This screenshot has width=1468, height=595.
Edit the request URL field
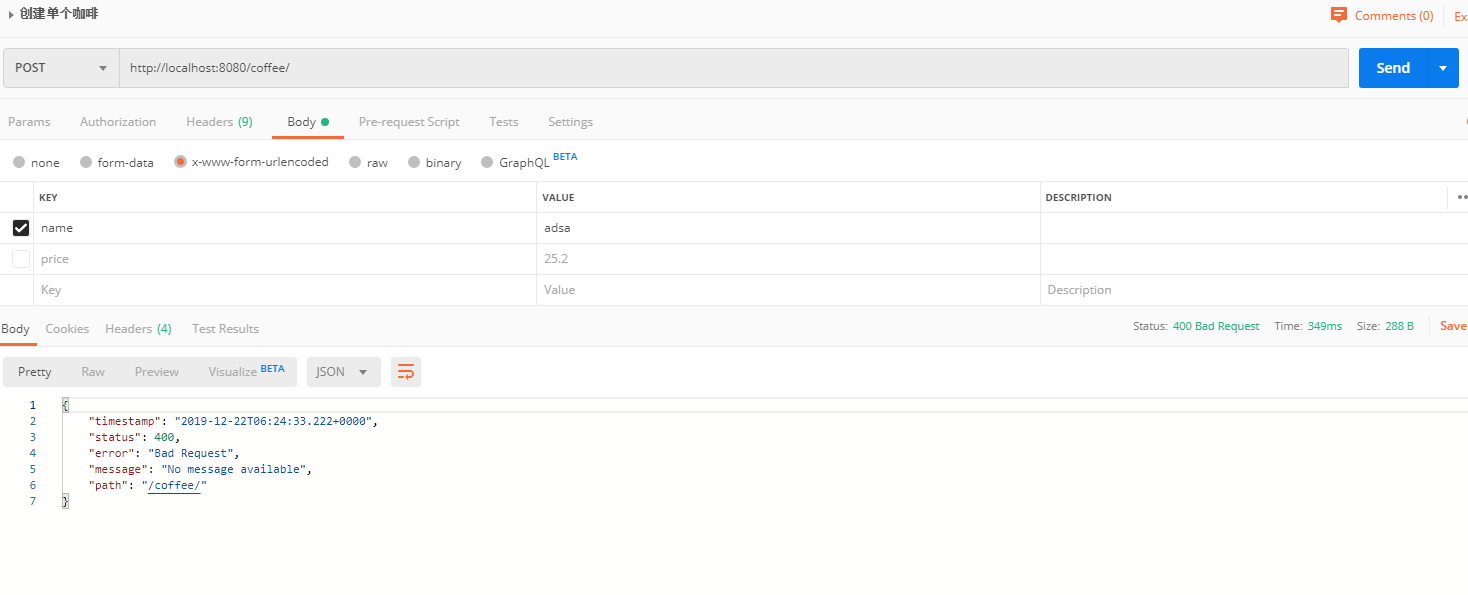click(734, 68)
